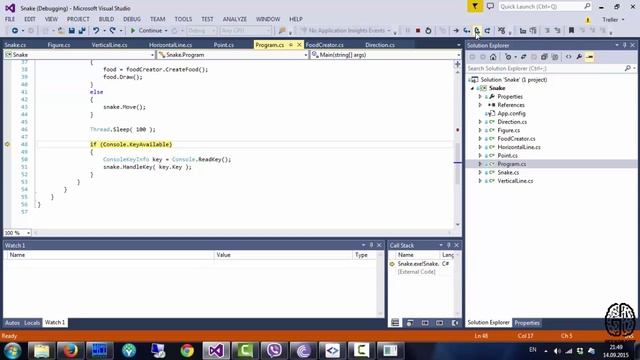The width and height of the screenshot is (640, 360).
Task: Click the Step Out debug icon
Action: (x=487, y=31)
